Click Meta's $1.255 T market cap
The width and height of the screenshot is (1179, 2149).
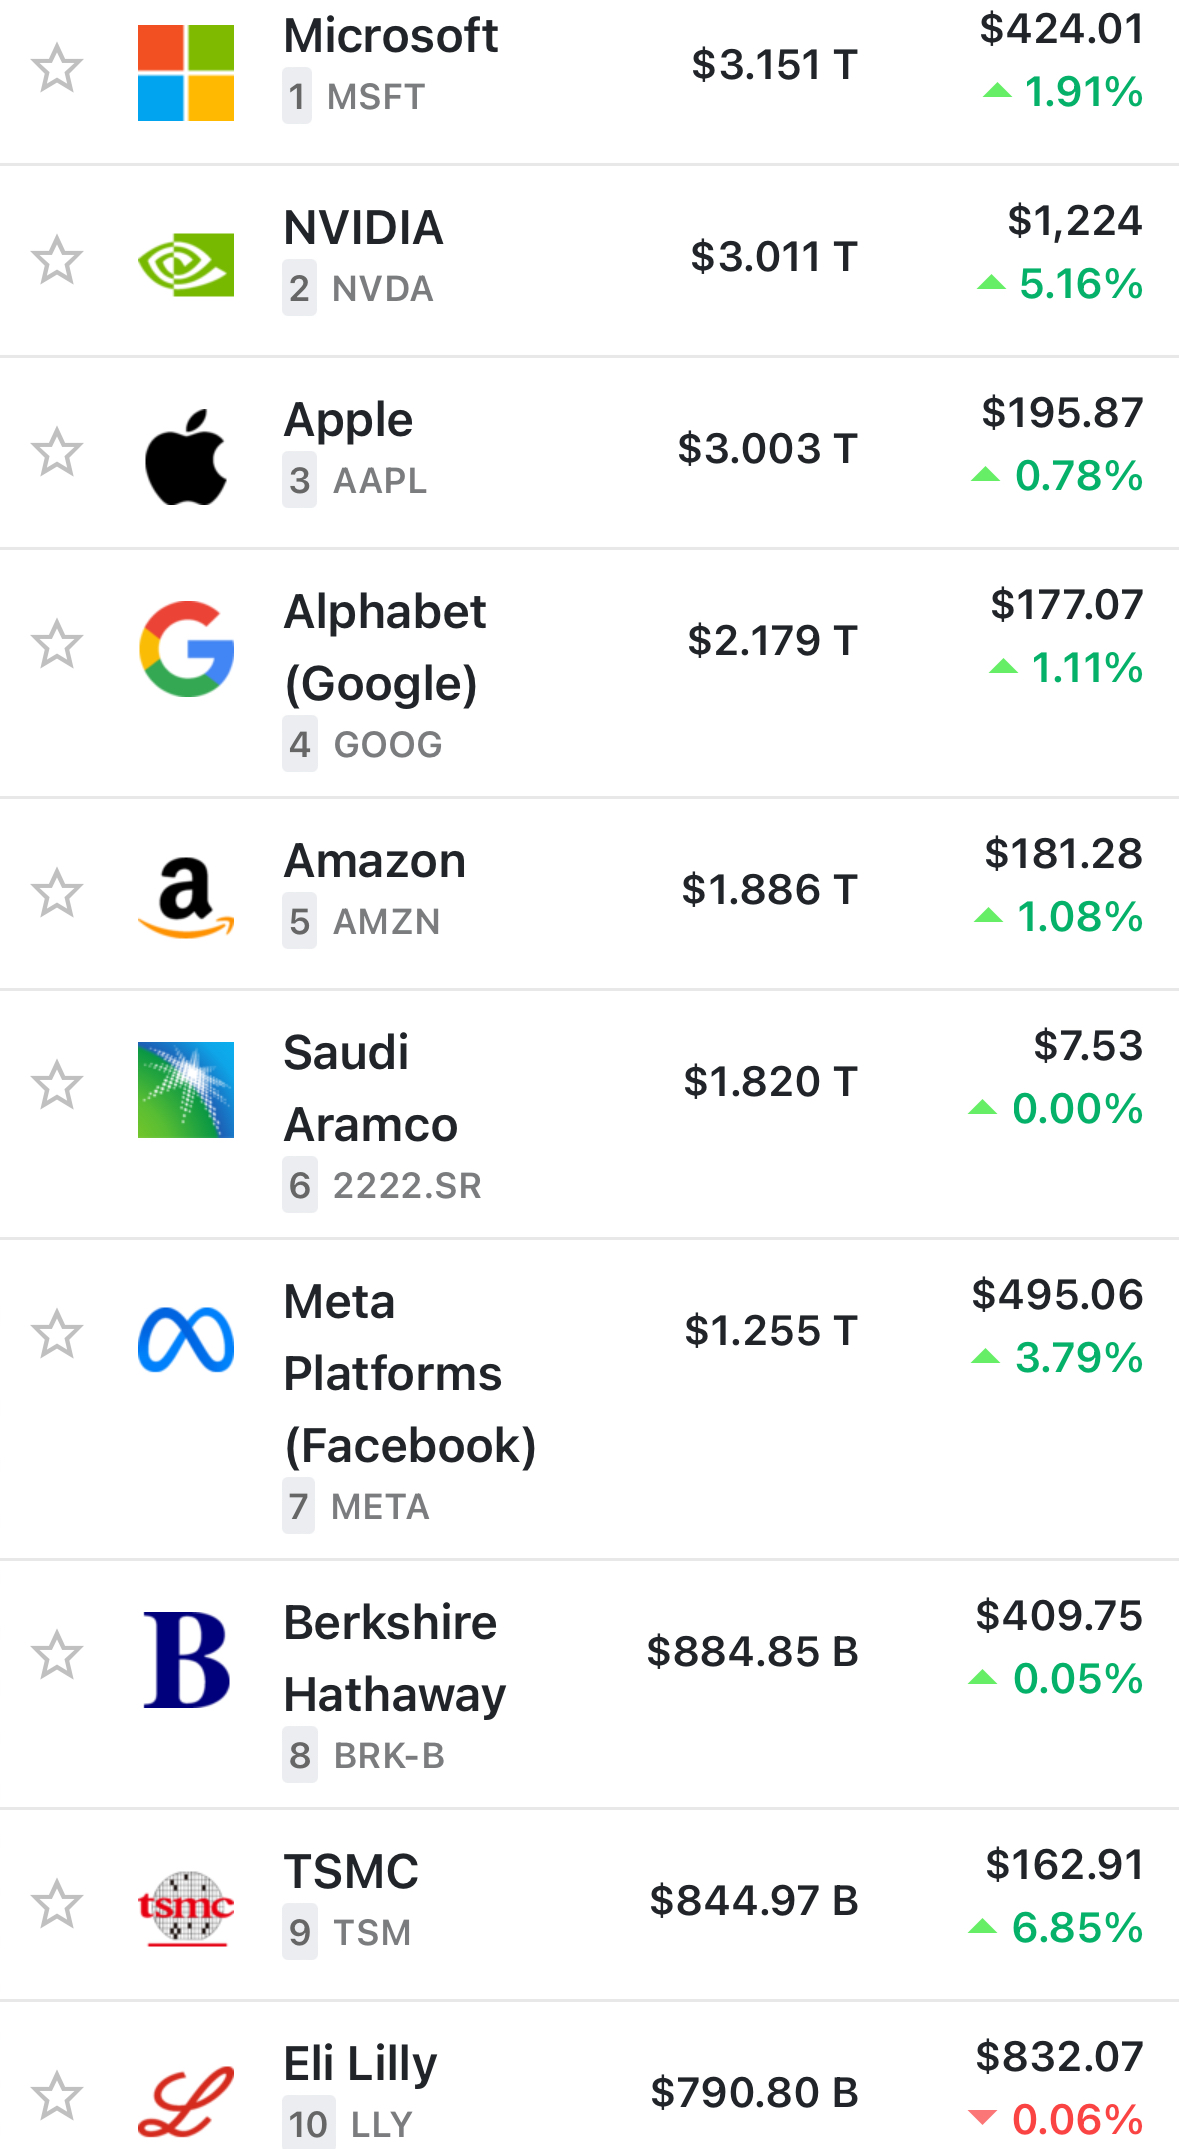[x=771, y=1331]
